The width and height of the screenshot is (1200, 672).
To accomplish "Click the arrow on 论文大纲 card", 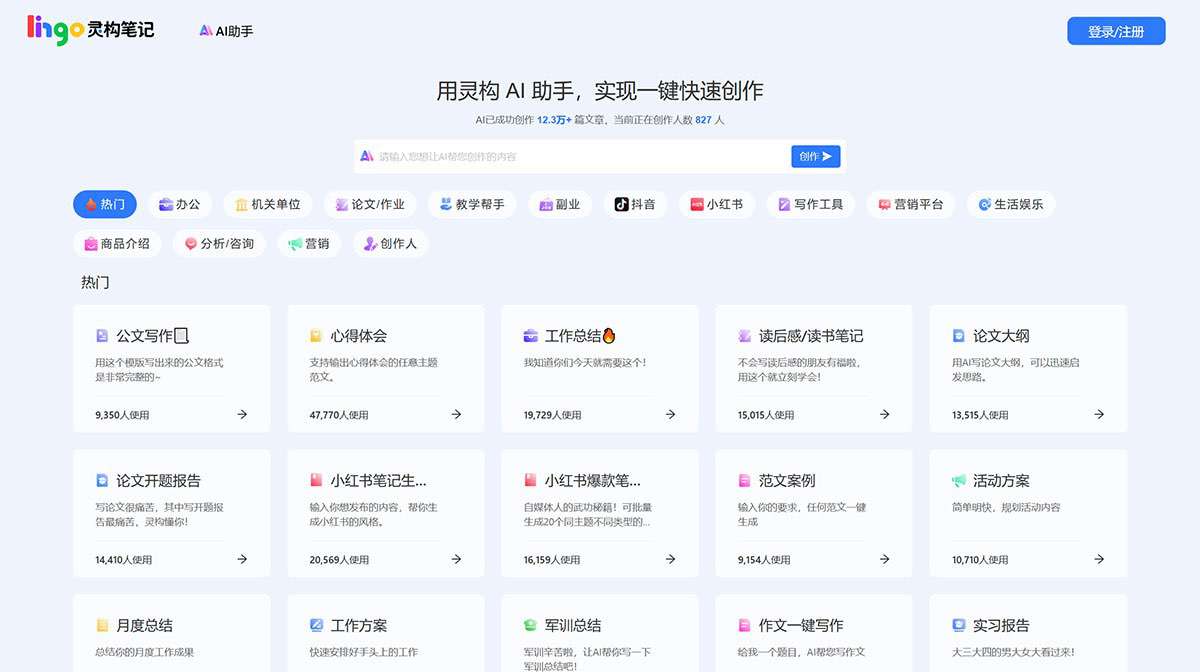I will click(x=1098, y=414).
